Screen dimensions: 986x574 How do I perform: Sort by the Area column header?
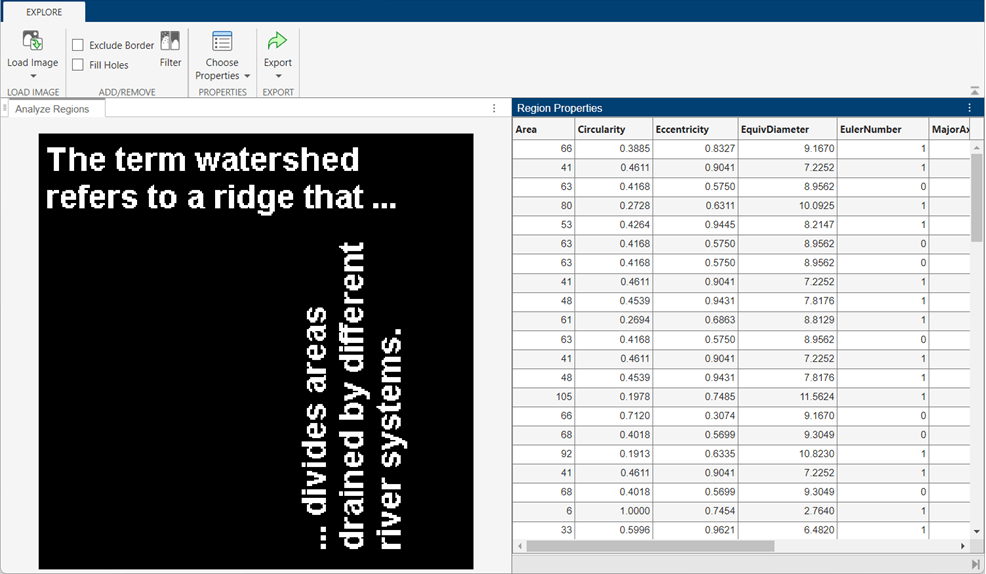pyautogui.click(x=543, y=129)
